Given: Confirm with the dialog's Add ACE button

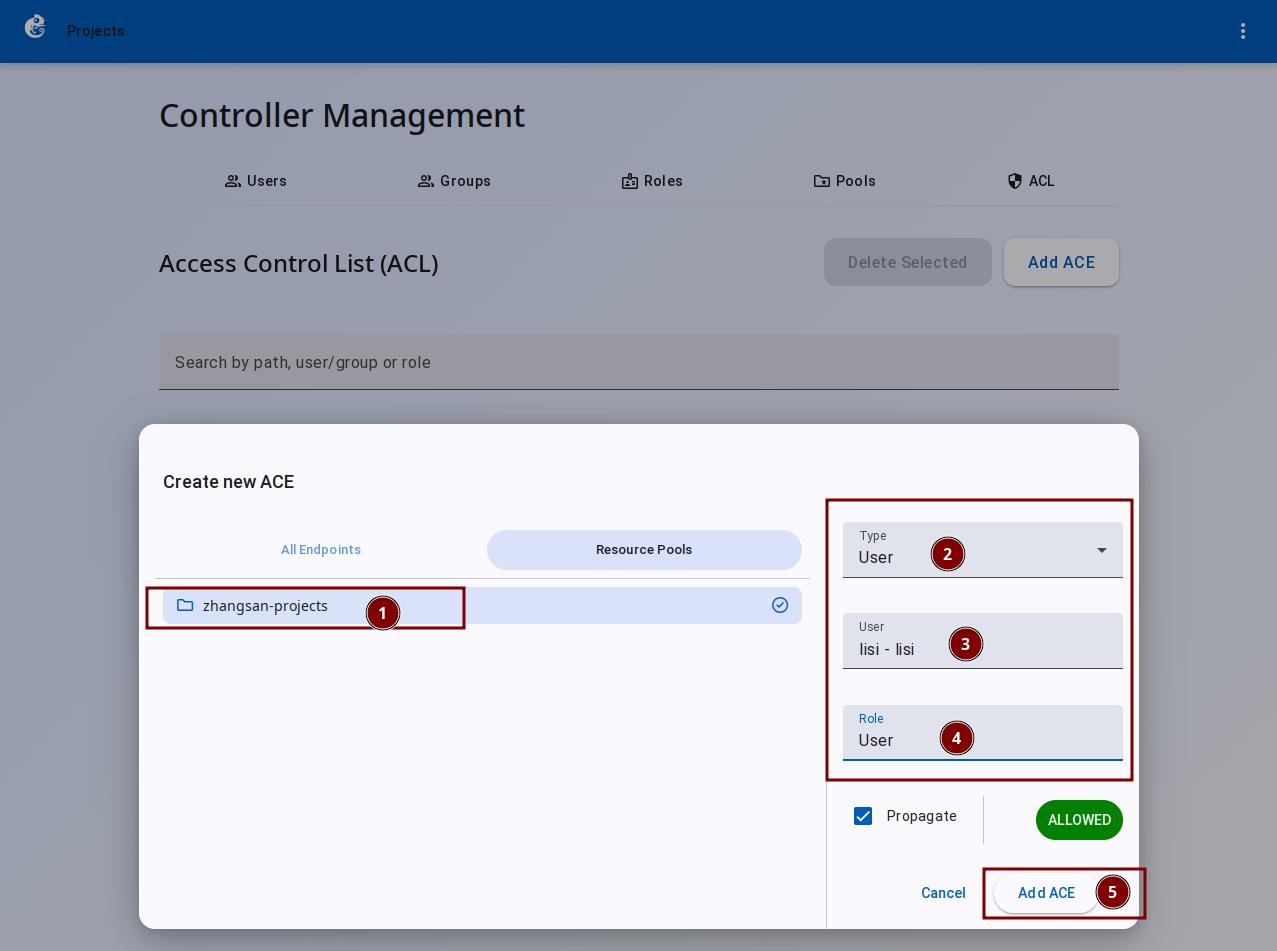Looking at the screenshot, I should click(x=1046, y=893).
